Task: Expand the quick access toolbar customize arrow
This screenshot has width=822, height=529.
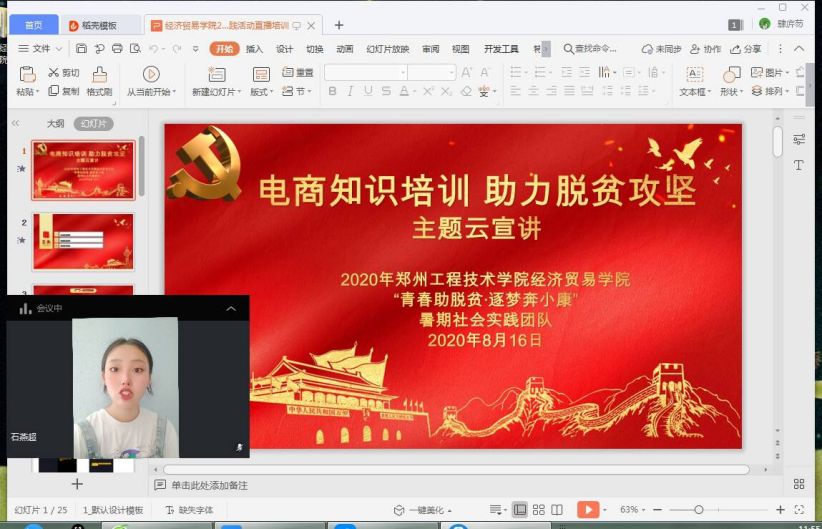Action: pos(196,49)
